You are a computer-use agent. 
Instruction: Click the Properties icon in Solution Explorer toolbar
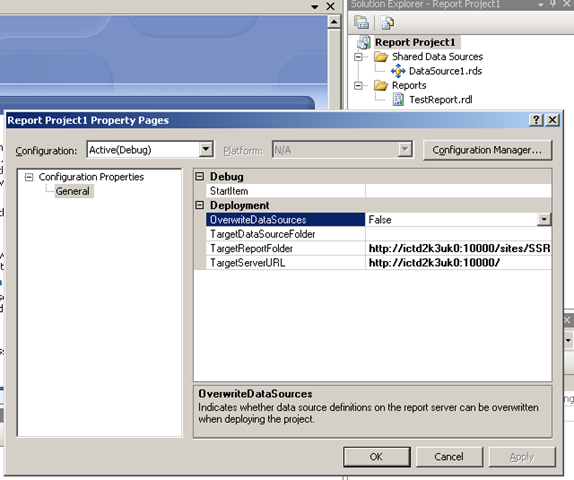coord(361,23)
